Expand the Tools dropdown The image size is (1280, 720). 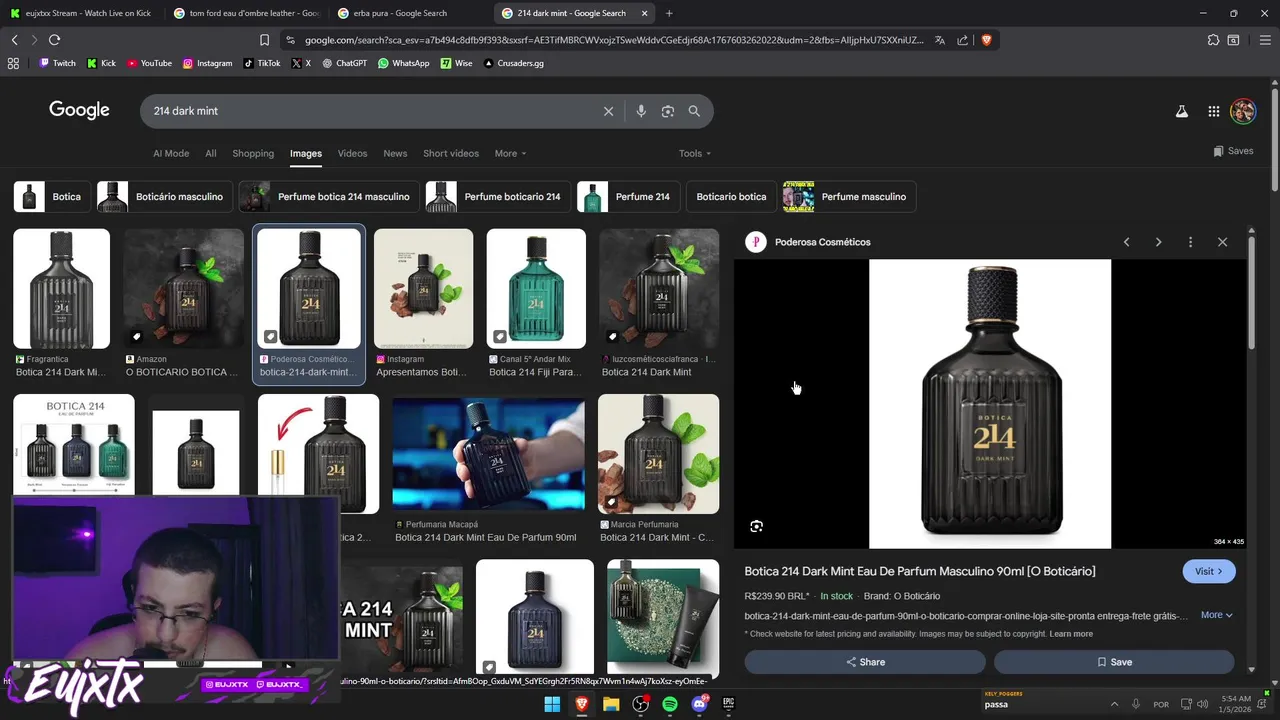[695, 153]
